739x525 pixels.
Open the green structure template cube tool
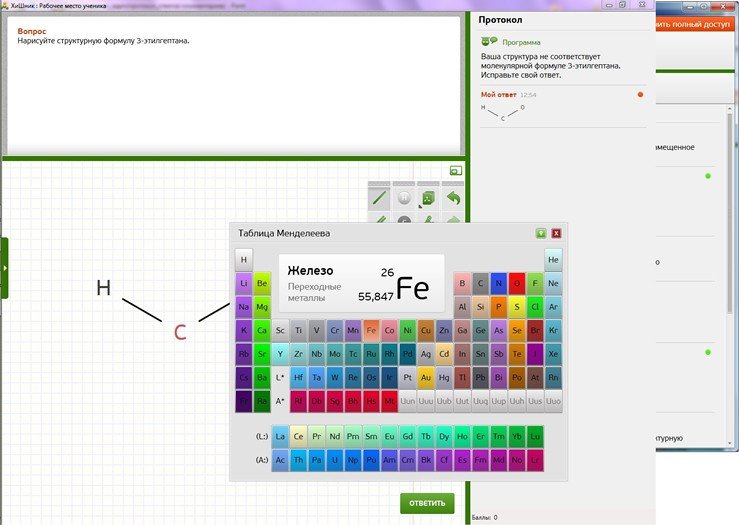(428, 198)
